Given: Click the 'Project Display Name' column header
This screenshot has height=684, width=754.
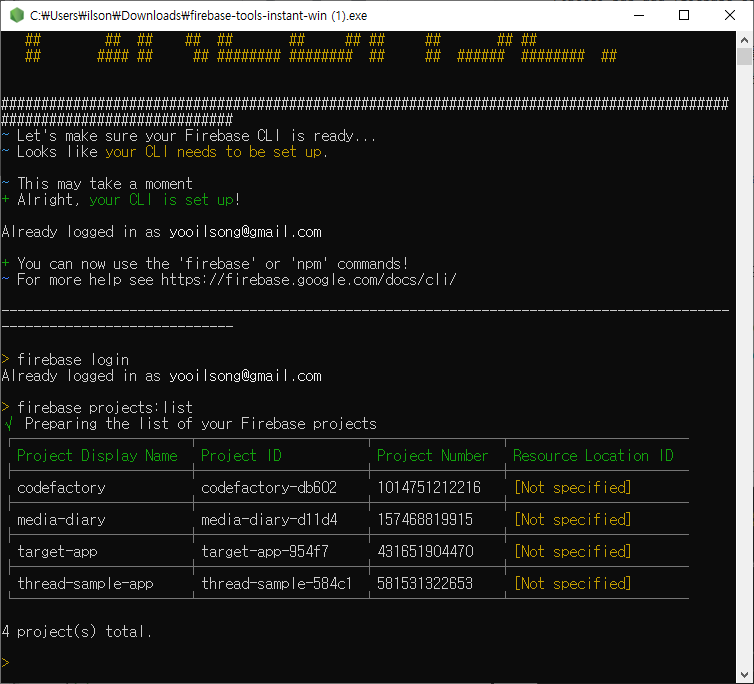Looking at the screenshot, I should (97, 455).
